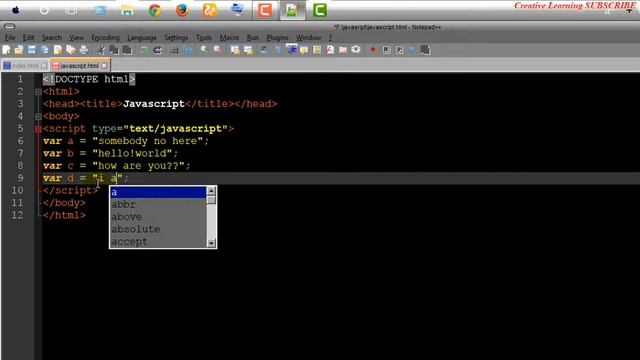Switch to the index.html tab
Viewport: 640px width, 360px height.
25,65
